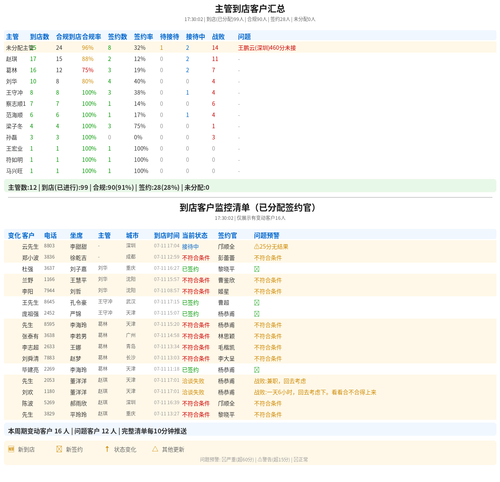Click the 已签约 status in row 3637
The width and height of the screenshot is (500, 482).
[190, 269]
